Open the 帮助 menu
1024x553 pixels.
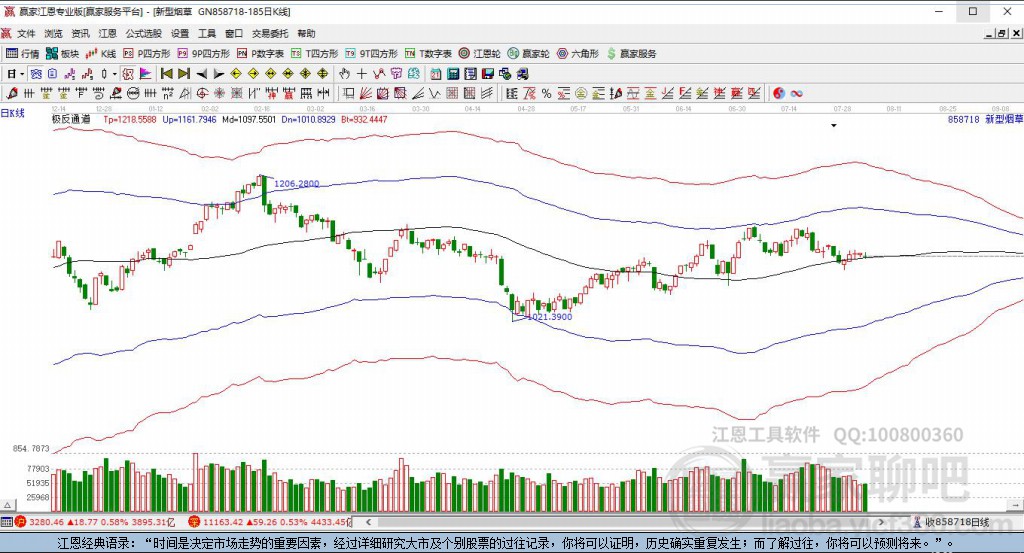click(306, 33)
